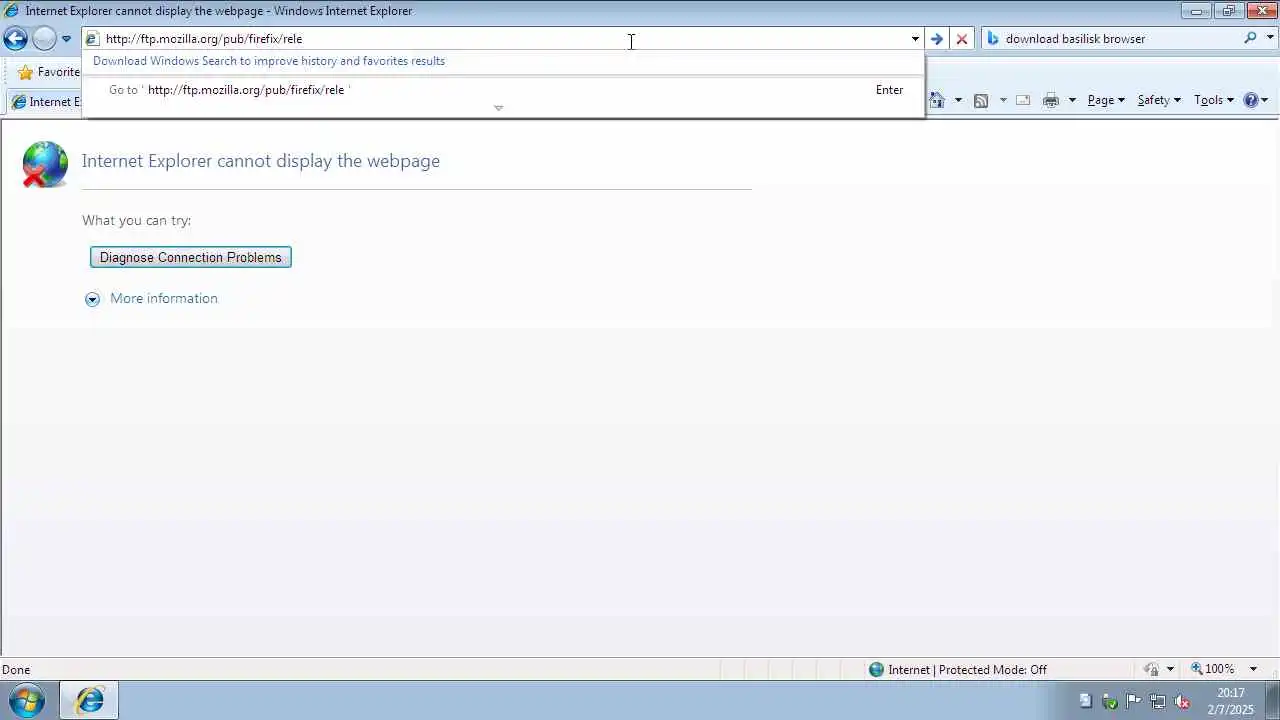Click the Forward navigation arrow

click(44, 39)
